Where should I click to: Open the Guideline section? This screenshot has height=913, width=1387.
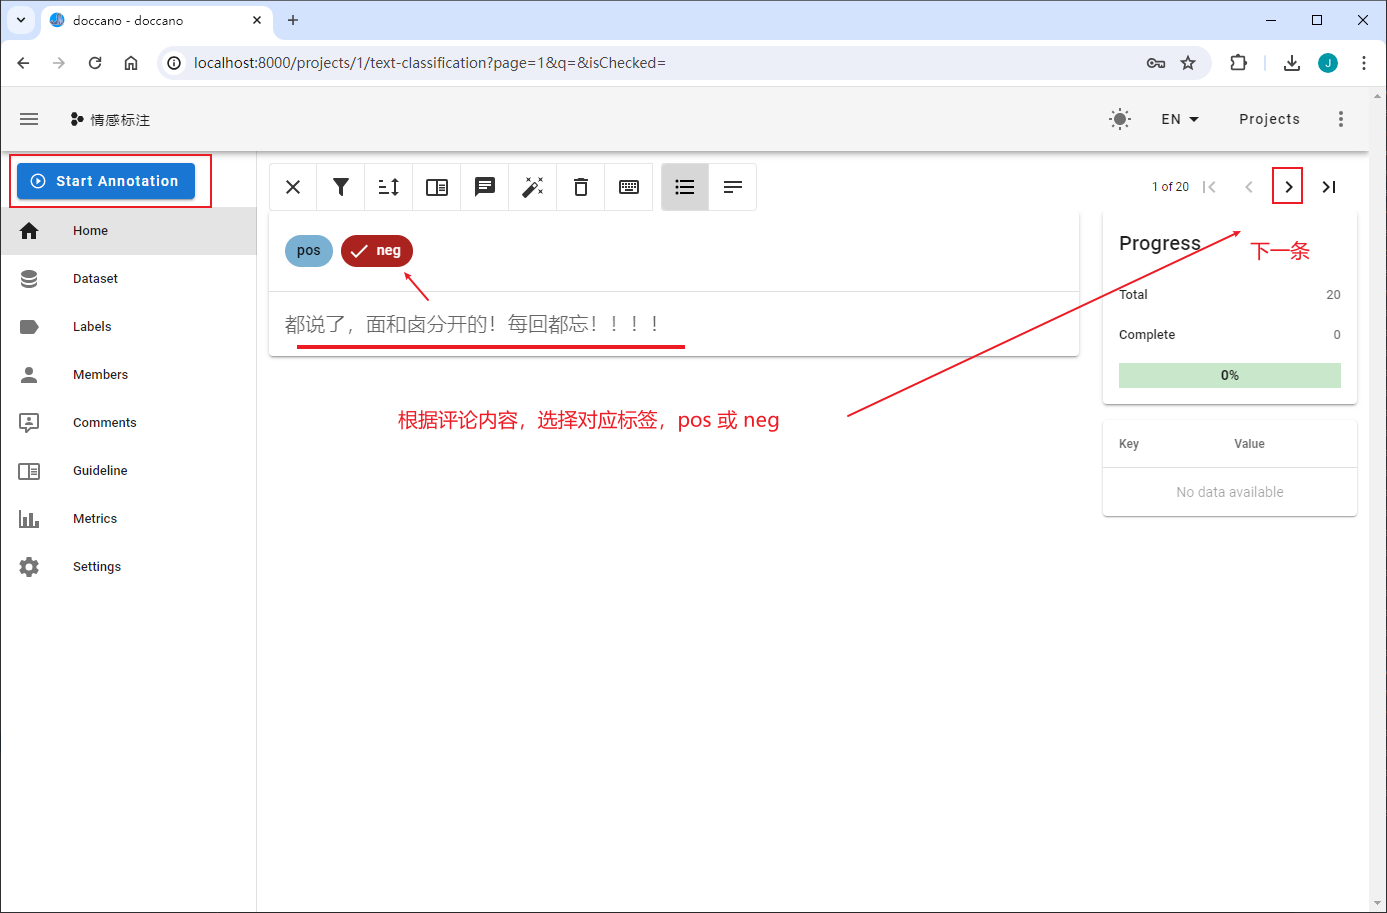coord(99,470)
